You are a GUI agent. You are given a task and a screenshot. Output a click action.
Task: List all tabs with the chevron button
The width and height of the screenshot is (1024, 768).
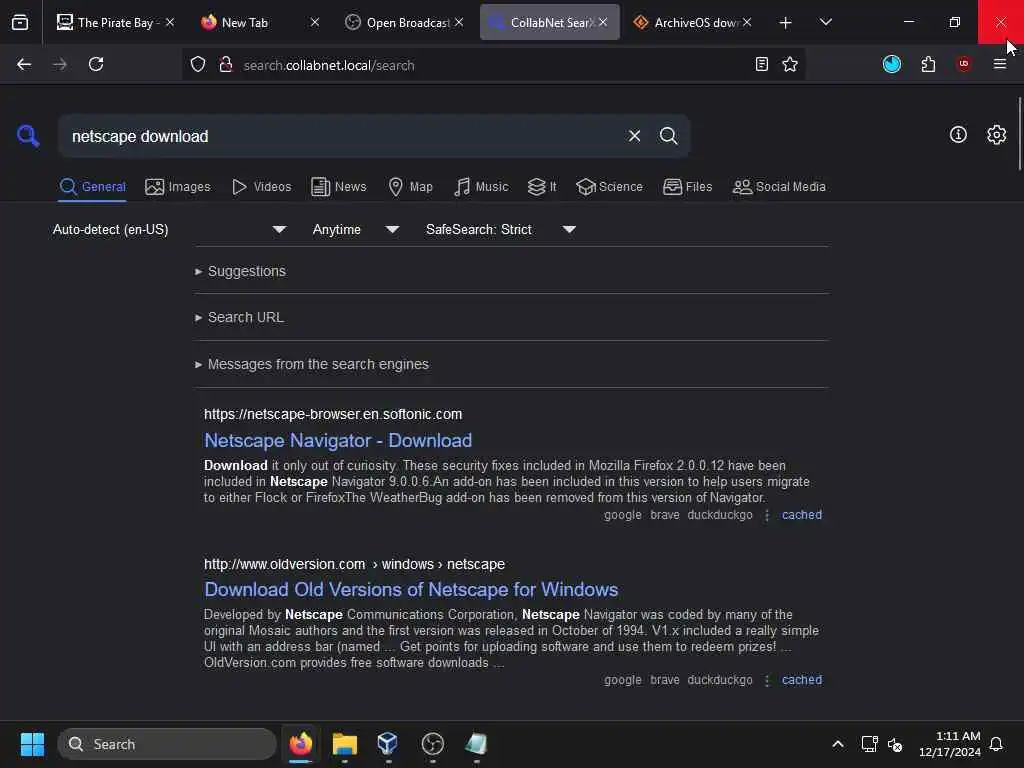pyautogui.click(x=826, y=22)
